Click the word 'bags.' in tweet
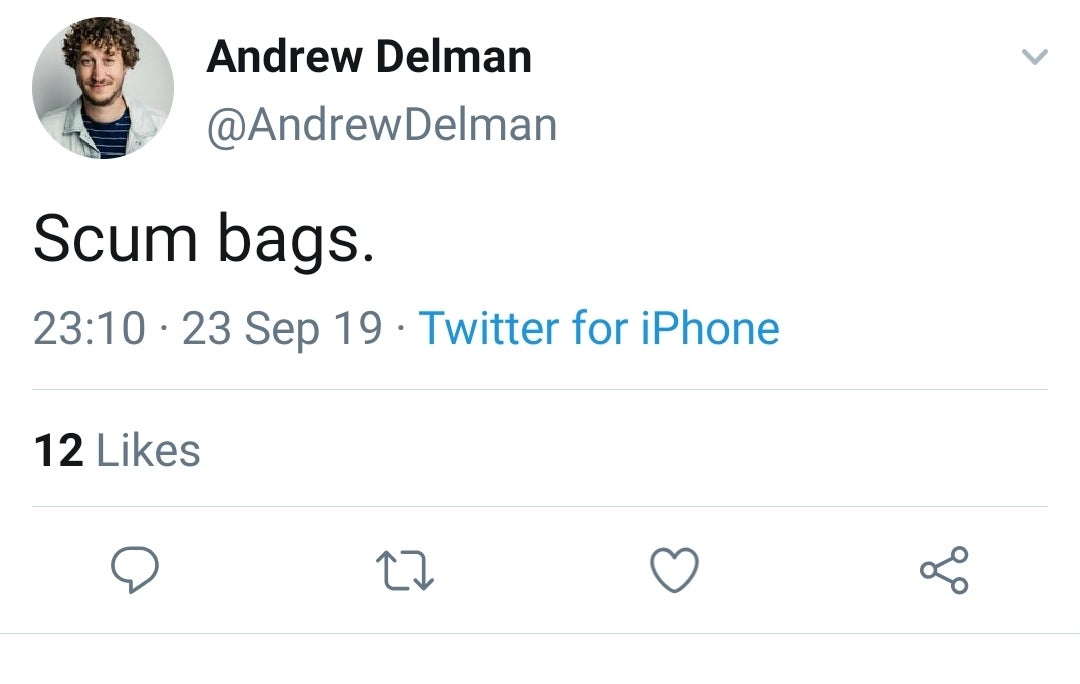The image size is (1080, 684). (297, 240)
